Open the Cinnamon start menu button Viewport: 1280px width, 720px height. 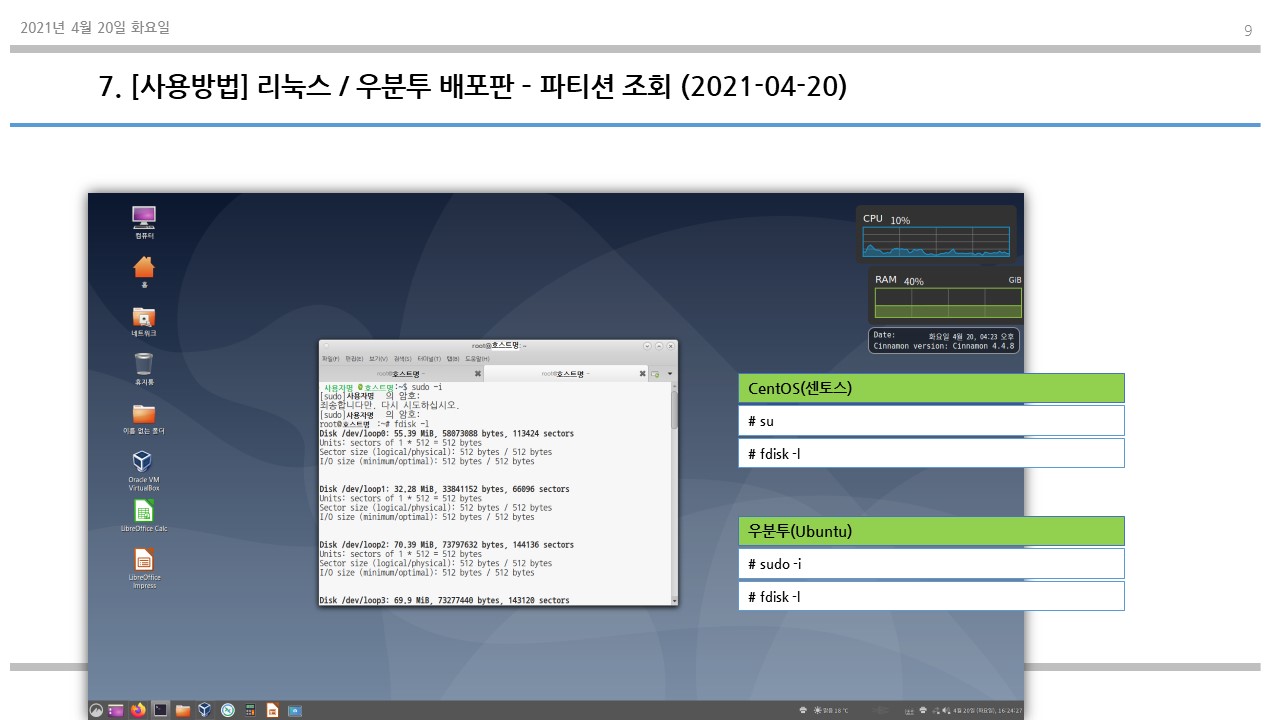pos(96,710)
